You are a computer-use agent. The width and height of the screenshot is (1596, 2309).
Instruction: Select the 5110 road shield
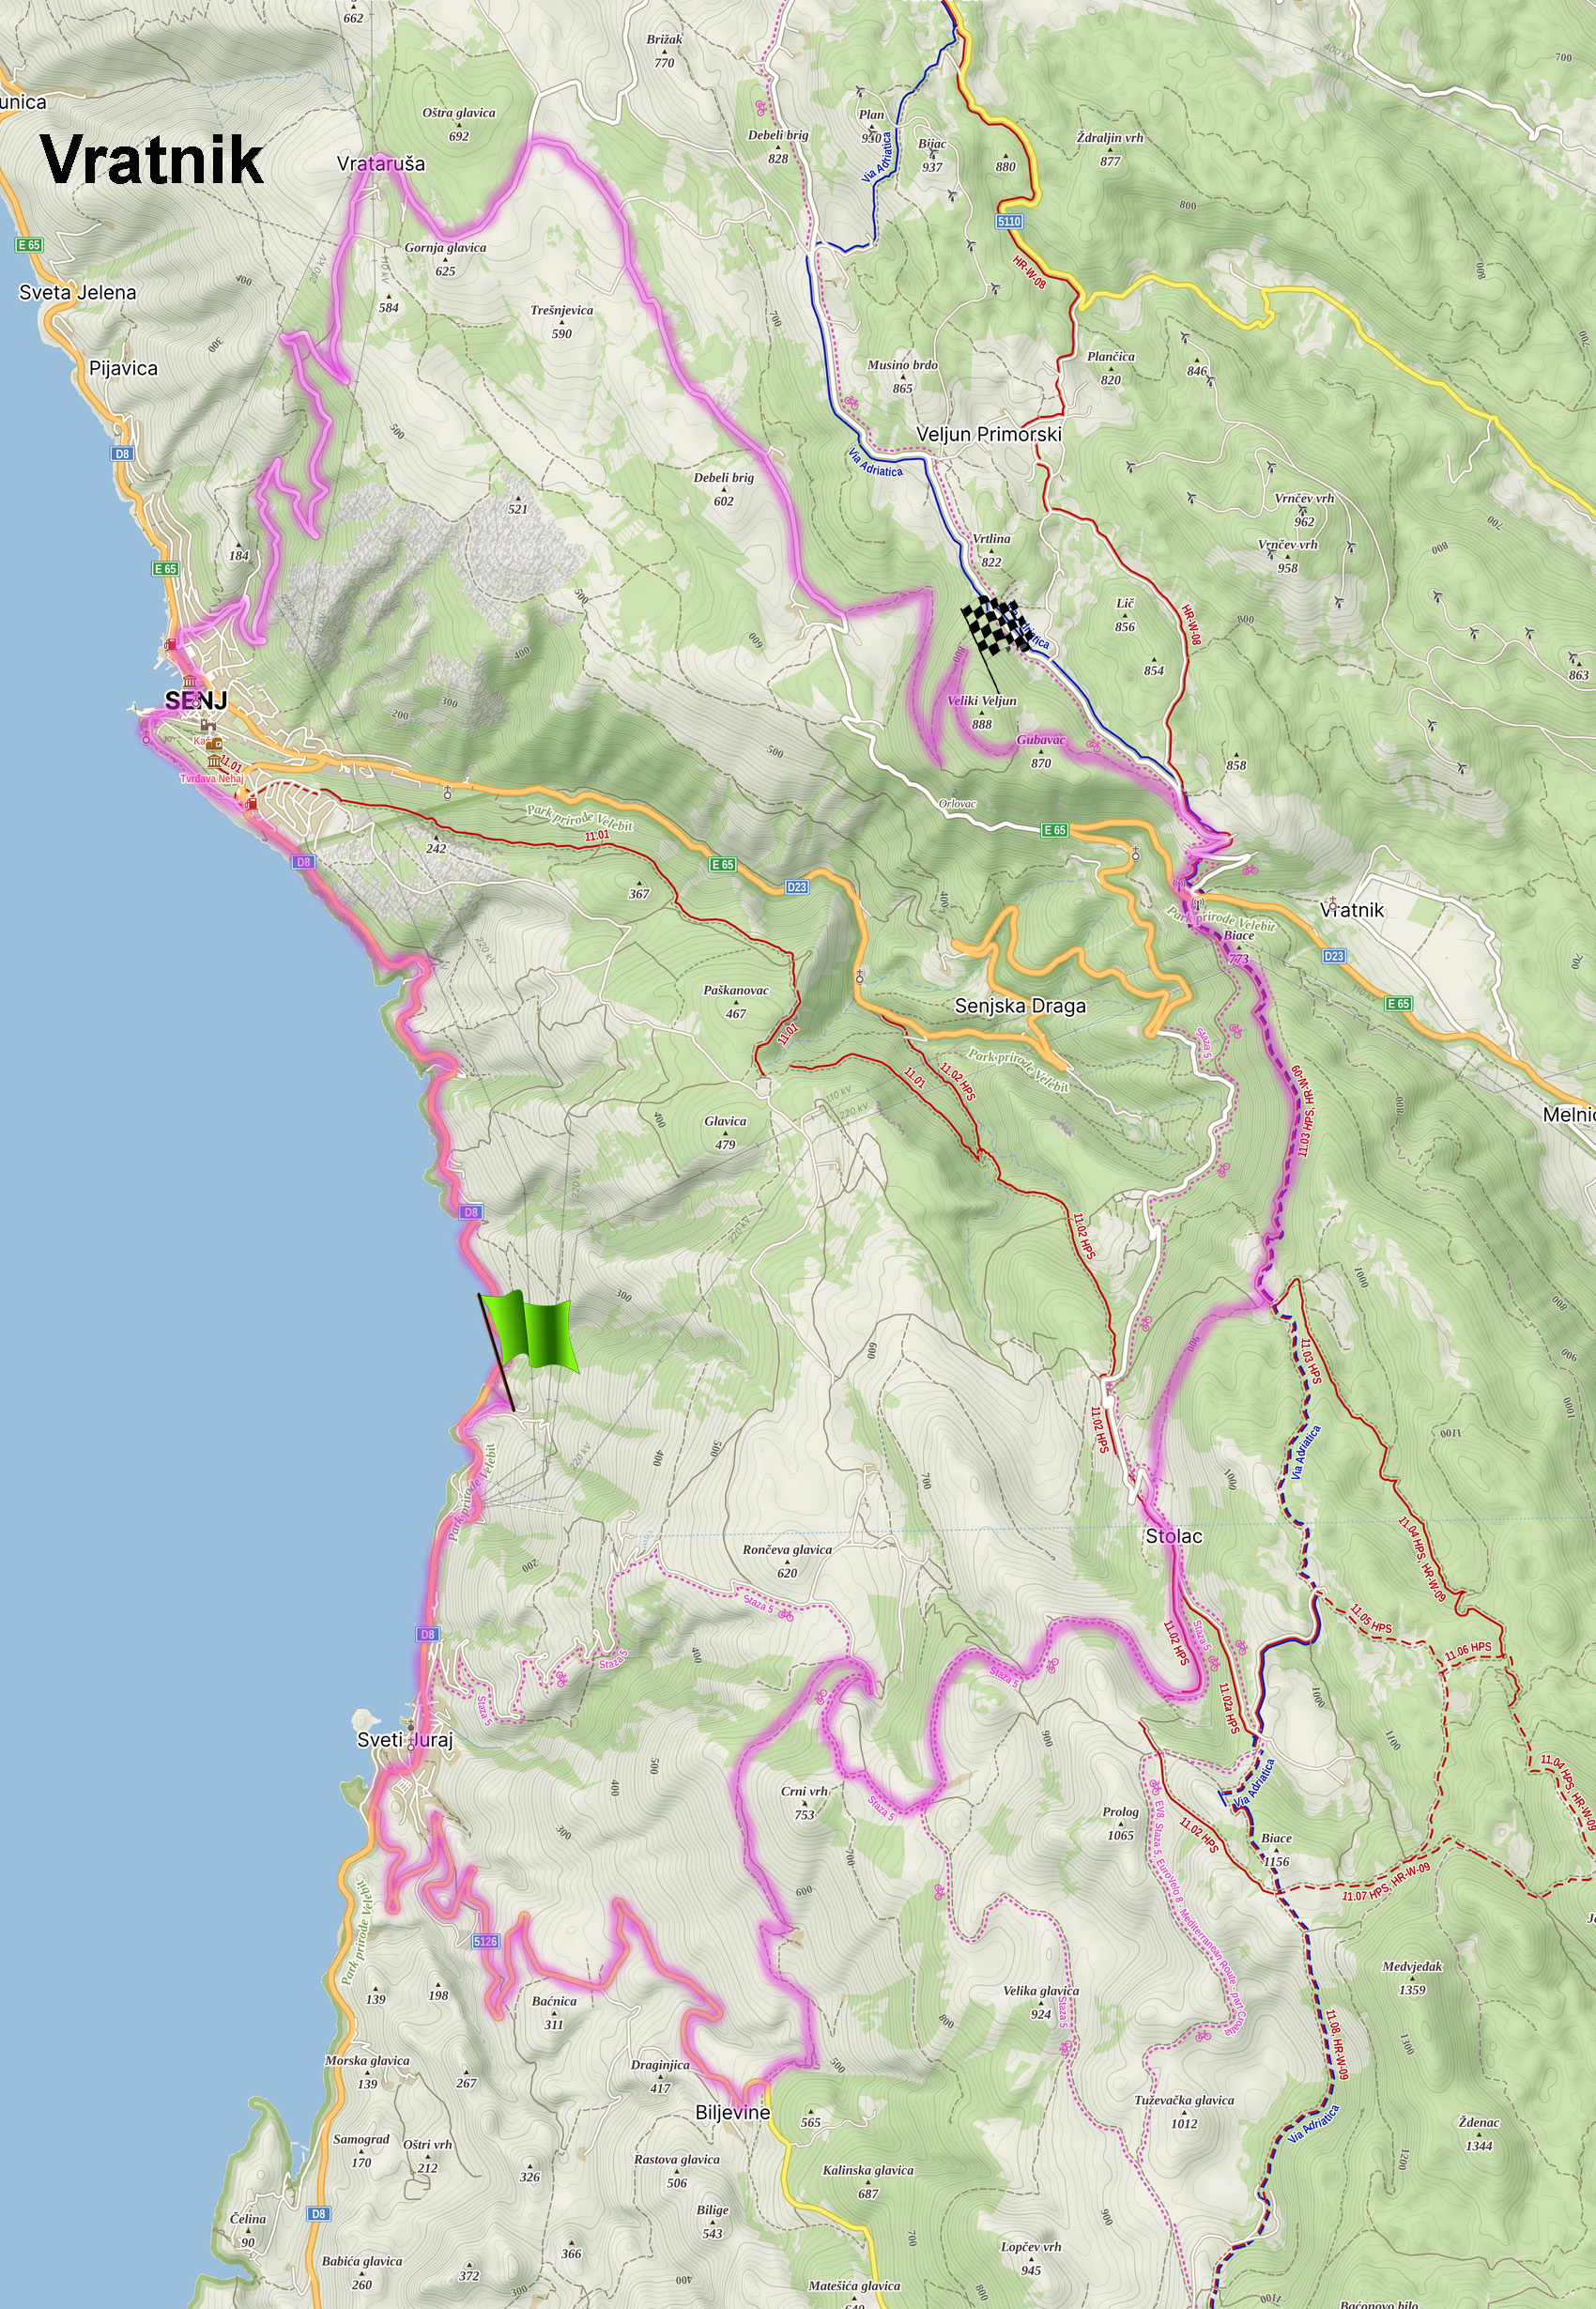coord(1009,221)
